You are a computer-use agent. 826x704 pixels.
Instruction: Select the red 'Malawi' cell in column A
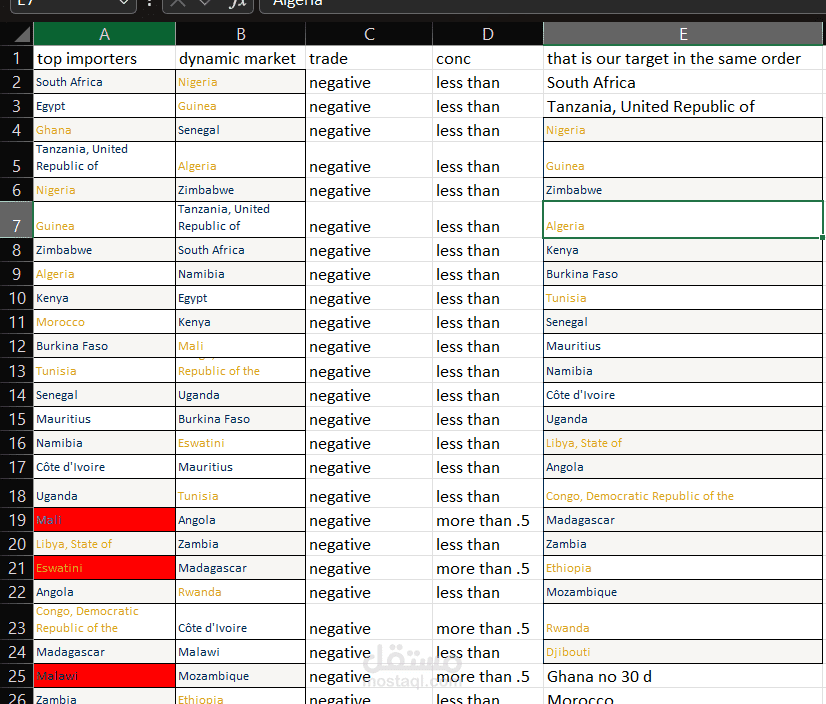click(104, 676)
